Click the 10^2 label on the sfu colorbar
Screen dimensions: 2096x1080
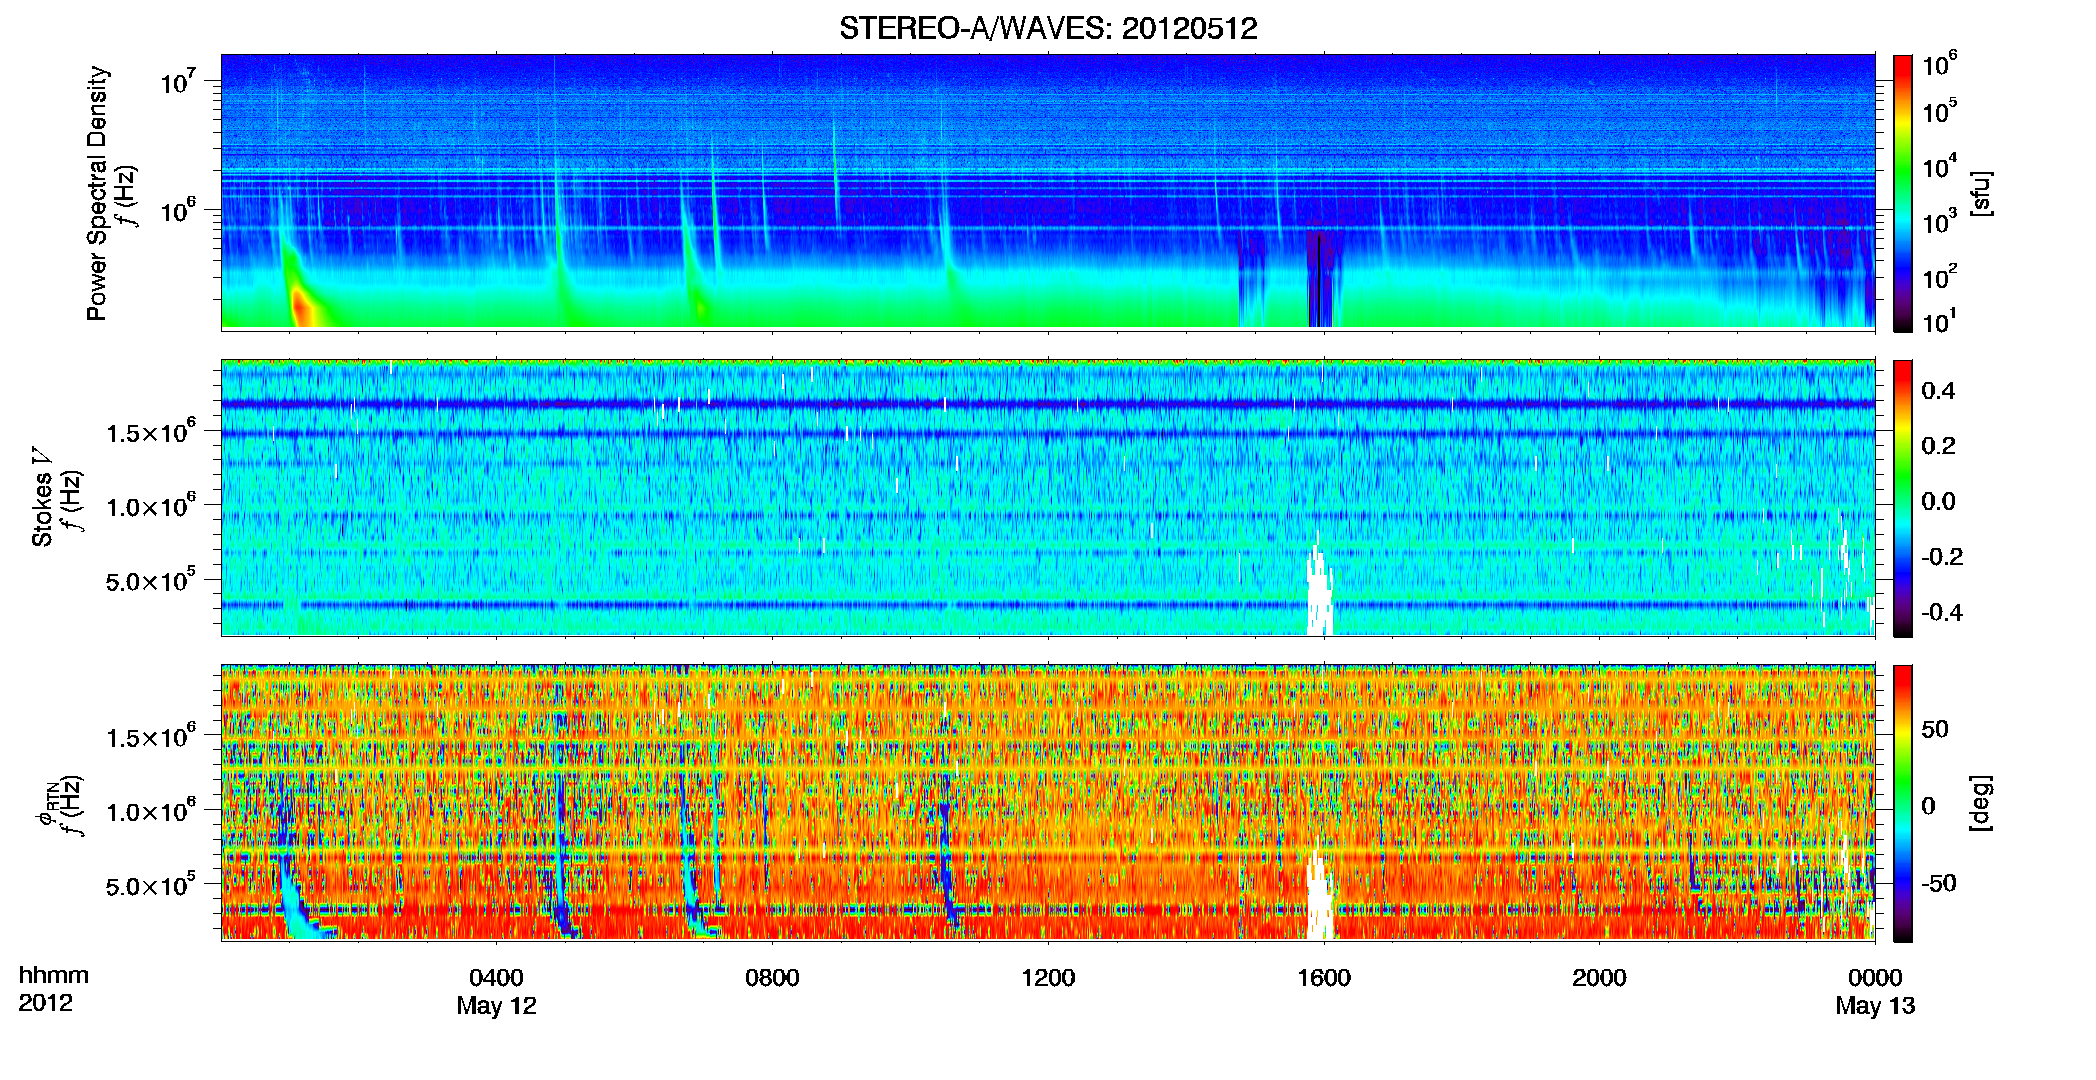[1940, 276]
